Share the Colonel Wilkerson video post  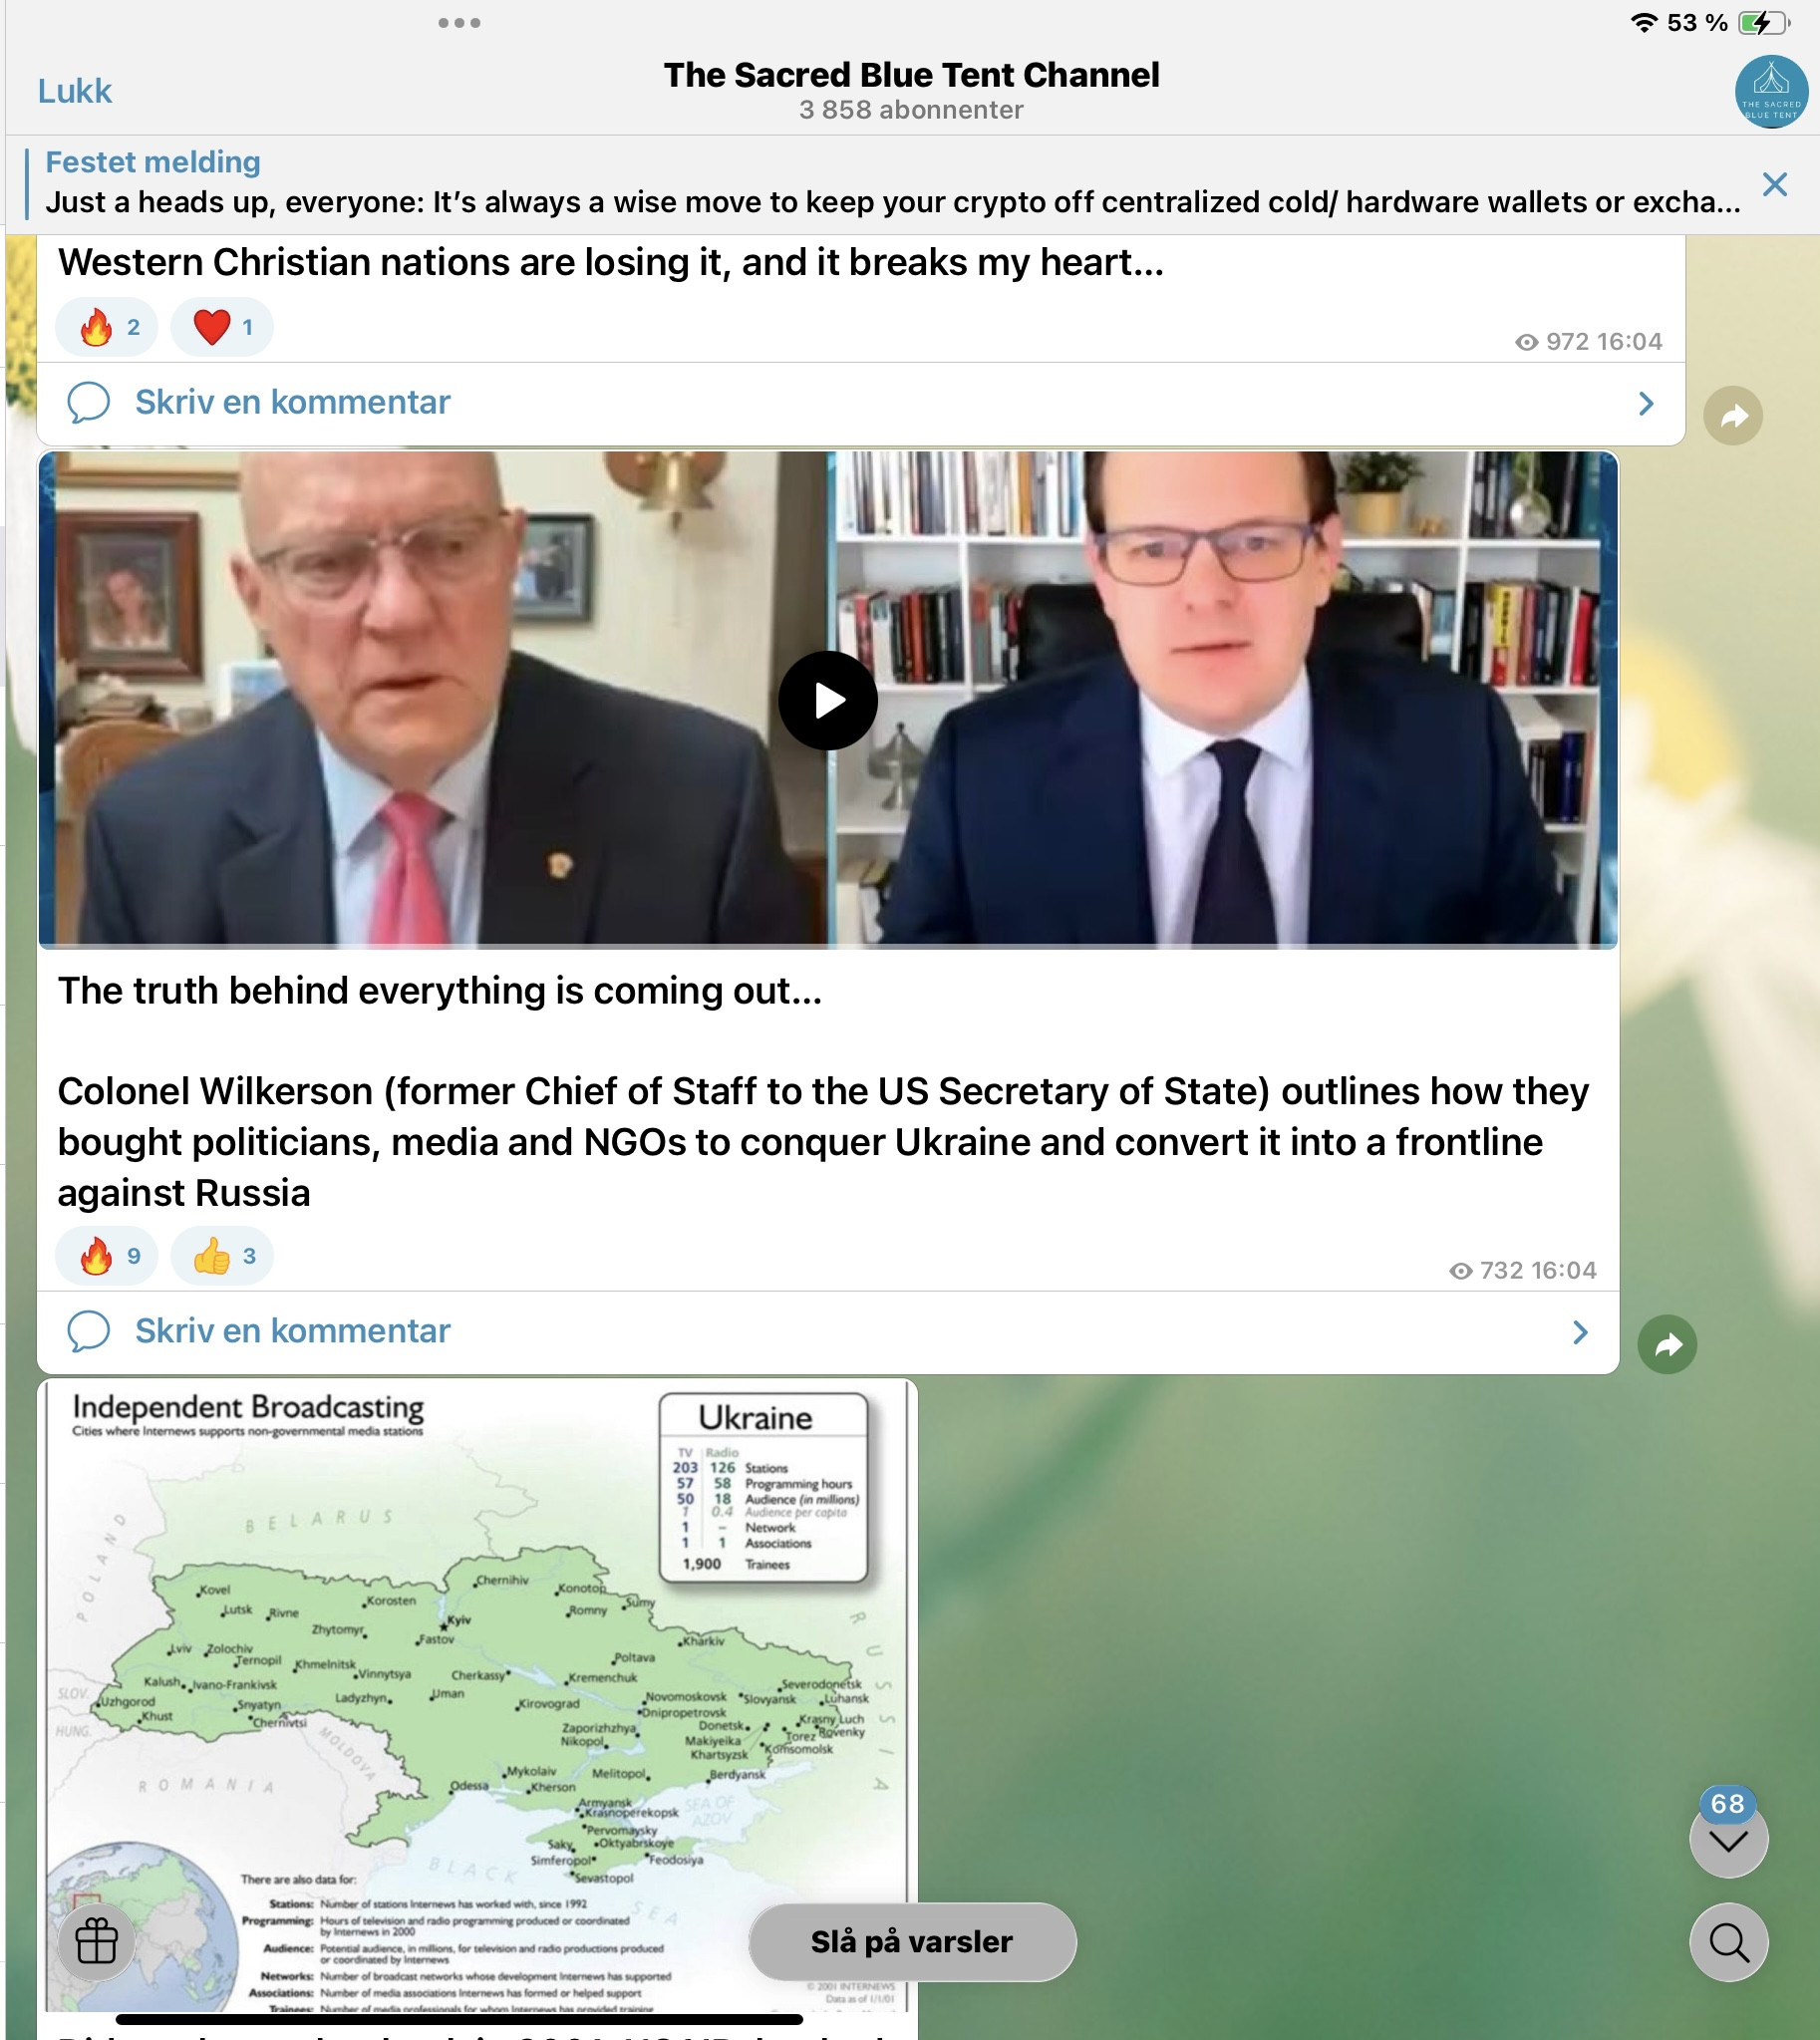1667,1344
